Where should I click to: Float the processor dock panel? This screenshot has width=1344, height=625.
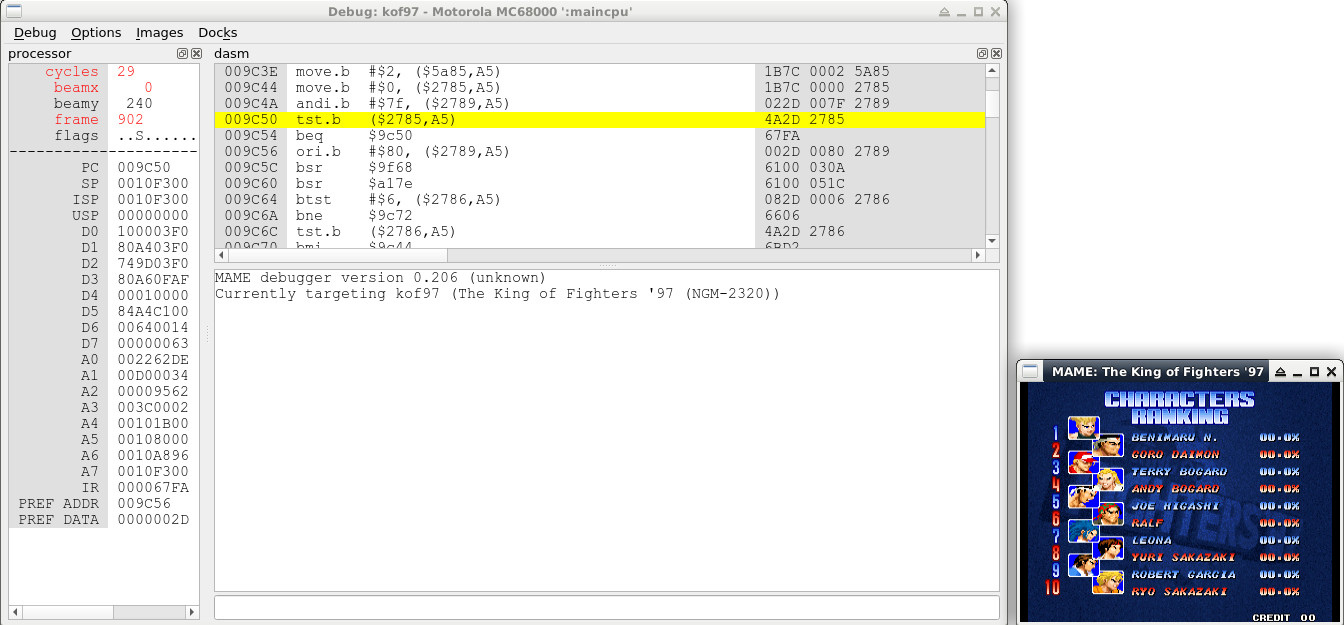click(x=183, y=53)
